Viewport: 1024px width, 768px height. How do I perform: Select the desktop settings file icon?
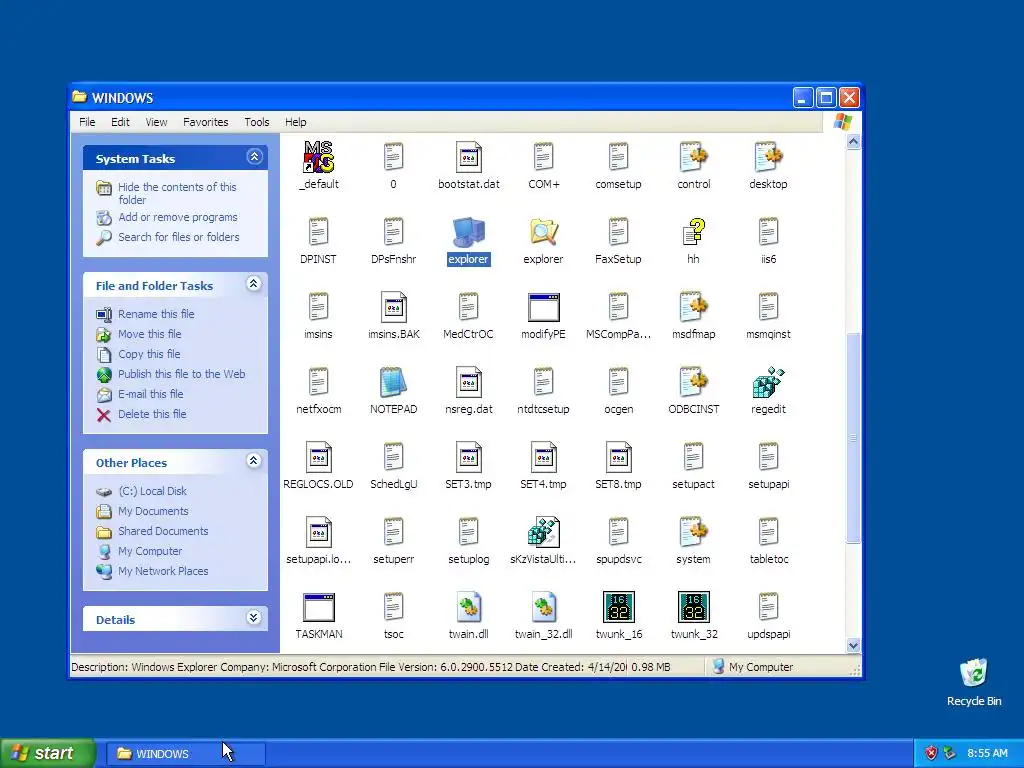(768, 157)
